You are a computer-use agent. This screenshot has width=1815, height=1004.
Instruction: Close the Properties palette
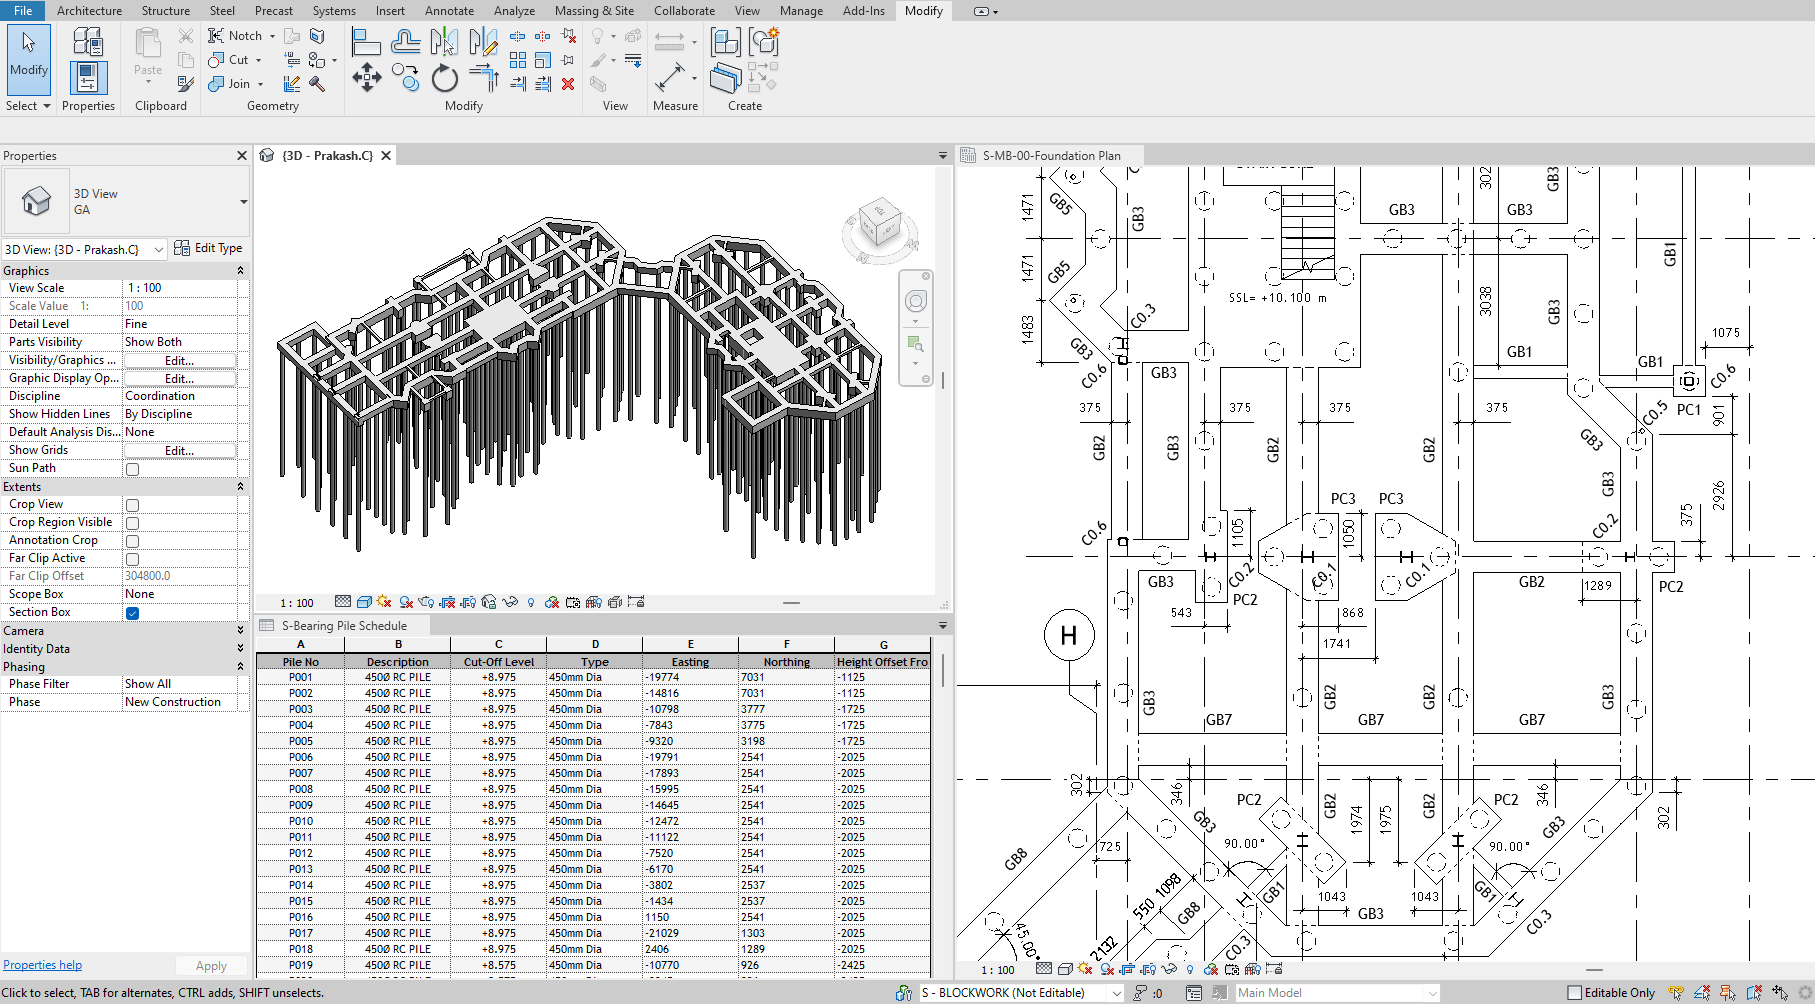pos(241,156)
